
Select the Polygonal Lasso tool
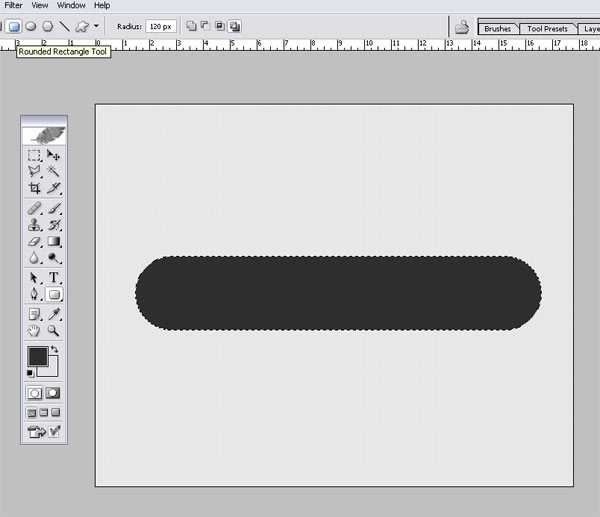34,171
